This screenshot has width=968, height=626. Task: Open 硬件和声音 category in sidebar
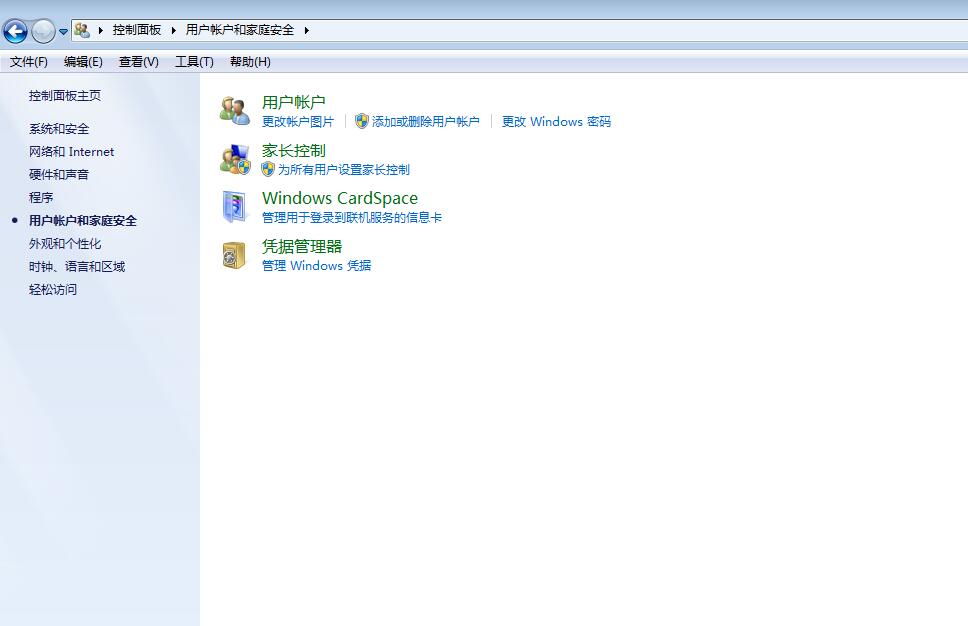59,175
